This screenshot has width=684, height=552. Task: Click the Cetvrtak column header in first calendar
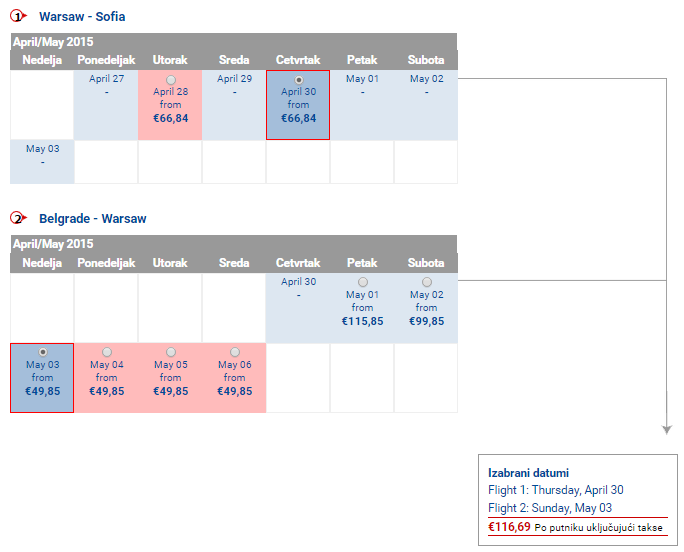[x=298, y=60]
